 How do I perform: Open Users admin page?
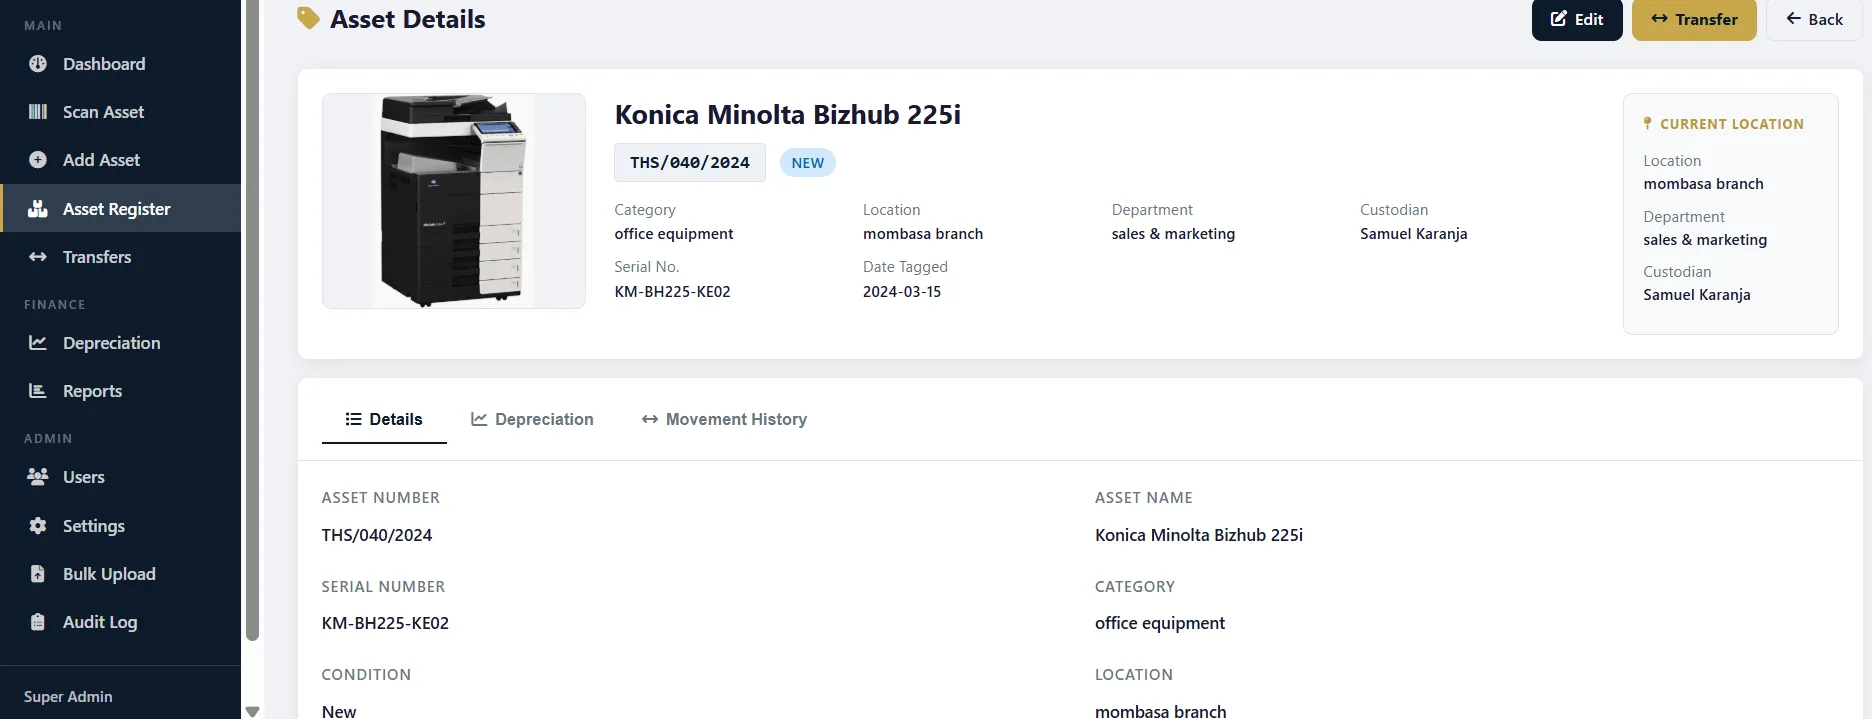pos(120,477)
